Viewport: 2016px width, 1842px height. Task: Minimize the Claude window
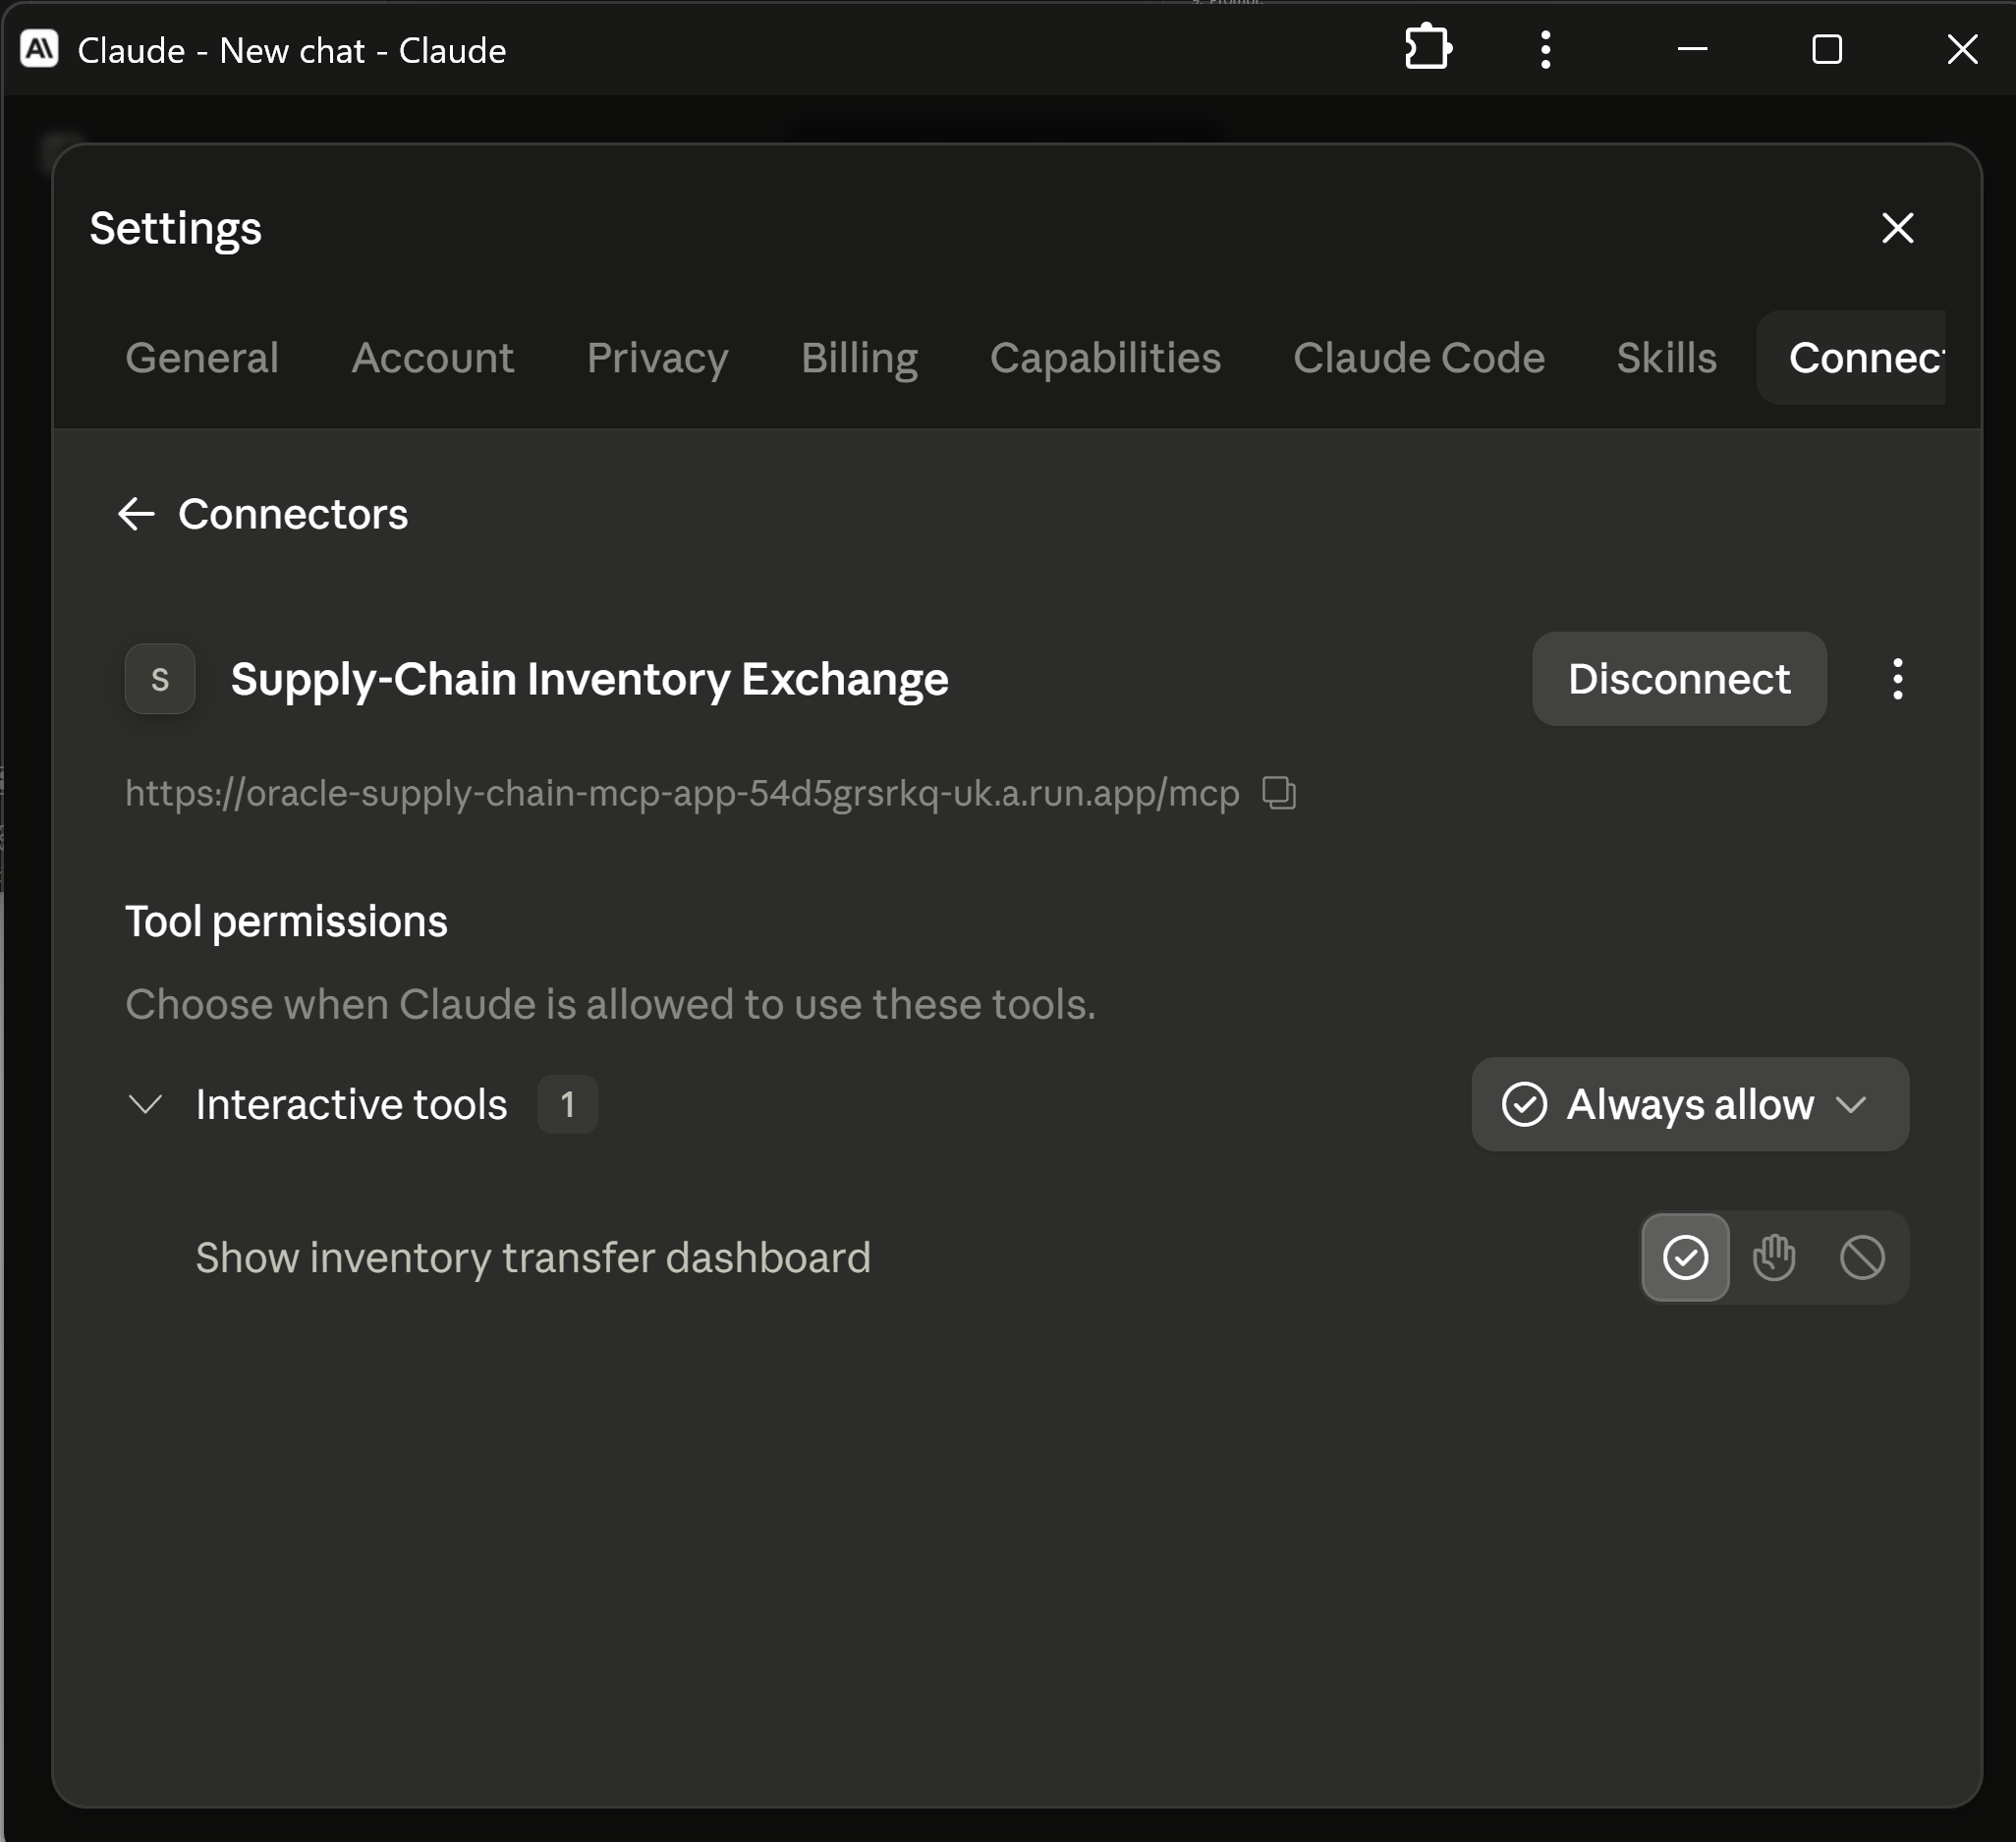point(1692,49)
